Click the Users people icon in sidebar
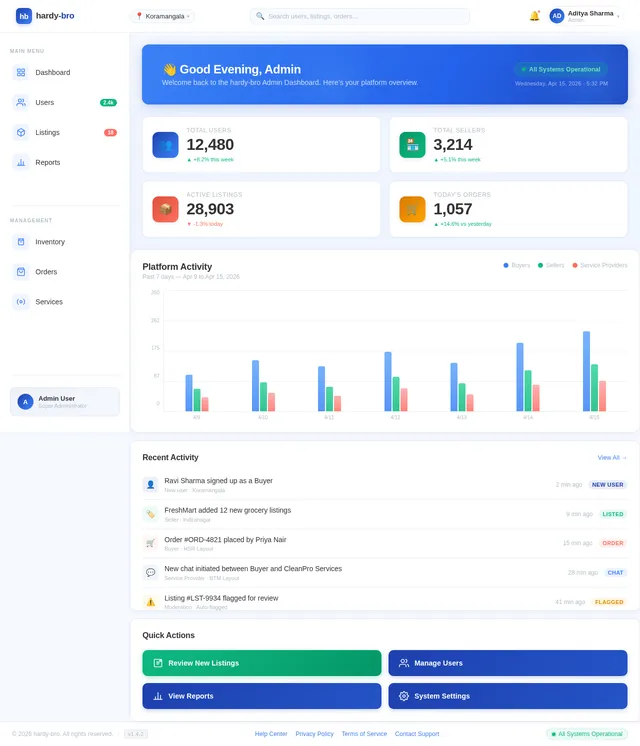Viewport: 640px width, 746px height. (21, 102)
